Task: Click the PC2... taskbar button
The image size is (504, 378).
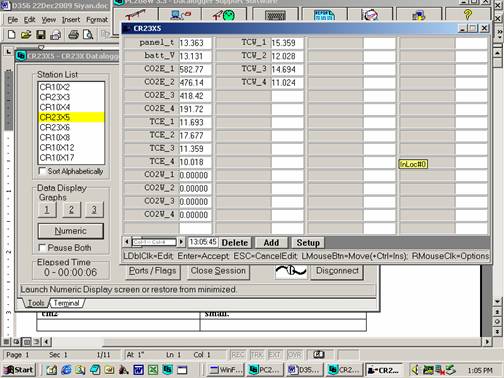Action: 265,370
